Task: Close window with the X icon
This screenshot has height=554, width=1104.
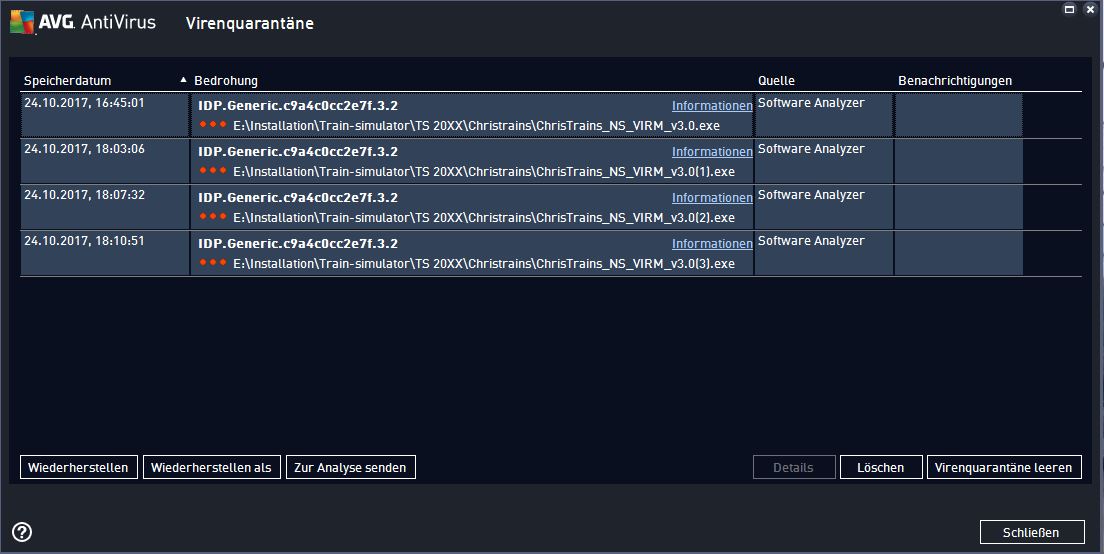Action: point(1090,9)
